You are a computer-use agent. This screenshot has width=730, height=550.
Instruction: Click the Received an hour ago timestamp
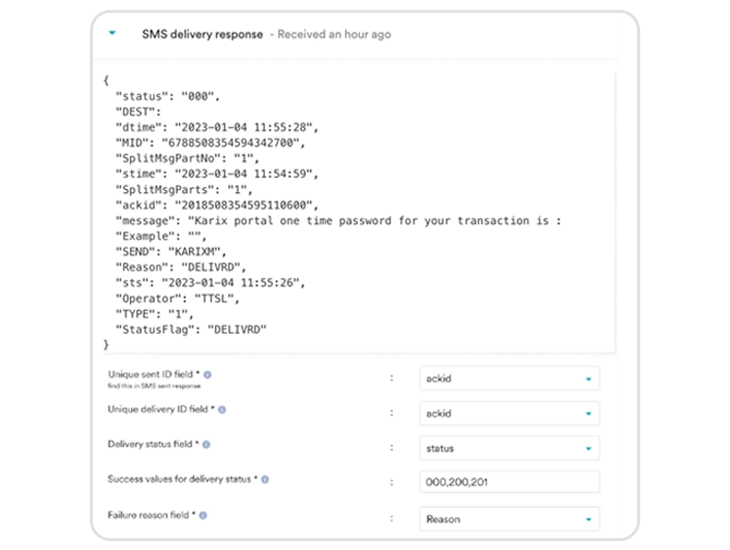tap(334, 34)
